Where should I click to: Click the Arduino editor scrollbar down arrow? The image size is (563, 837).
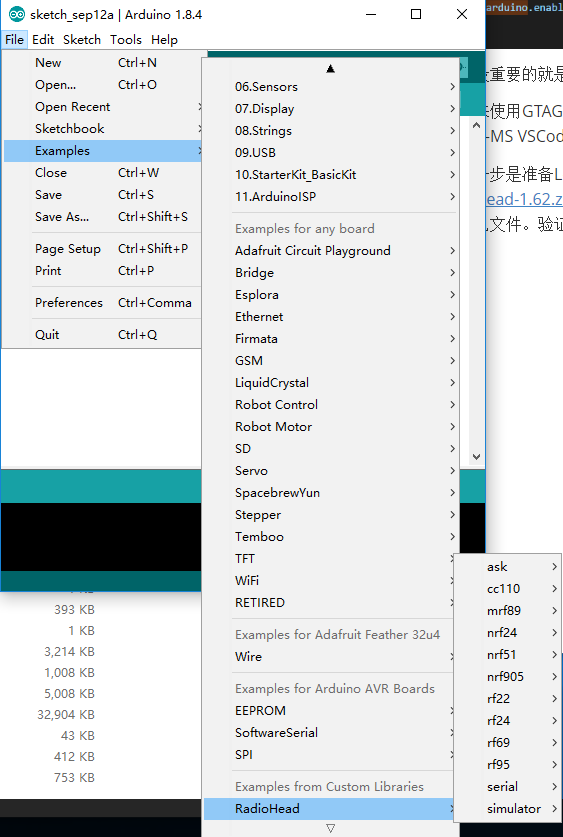(x=477, y=457)
